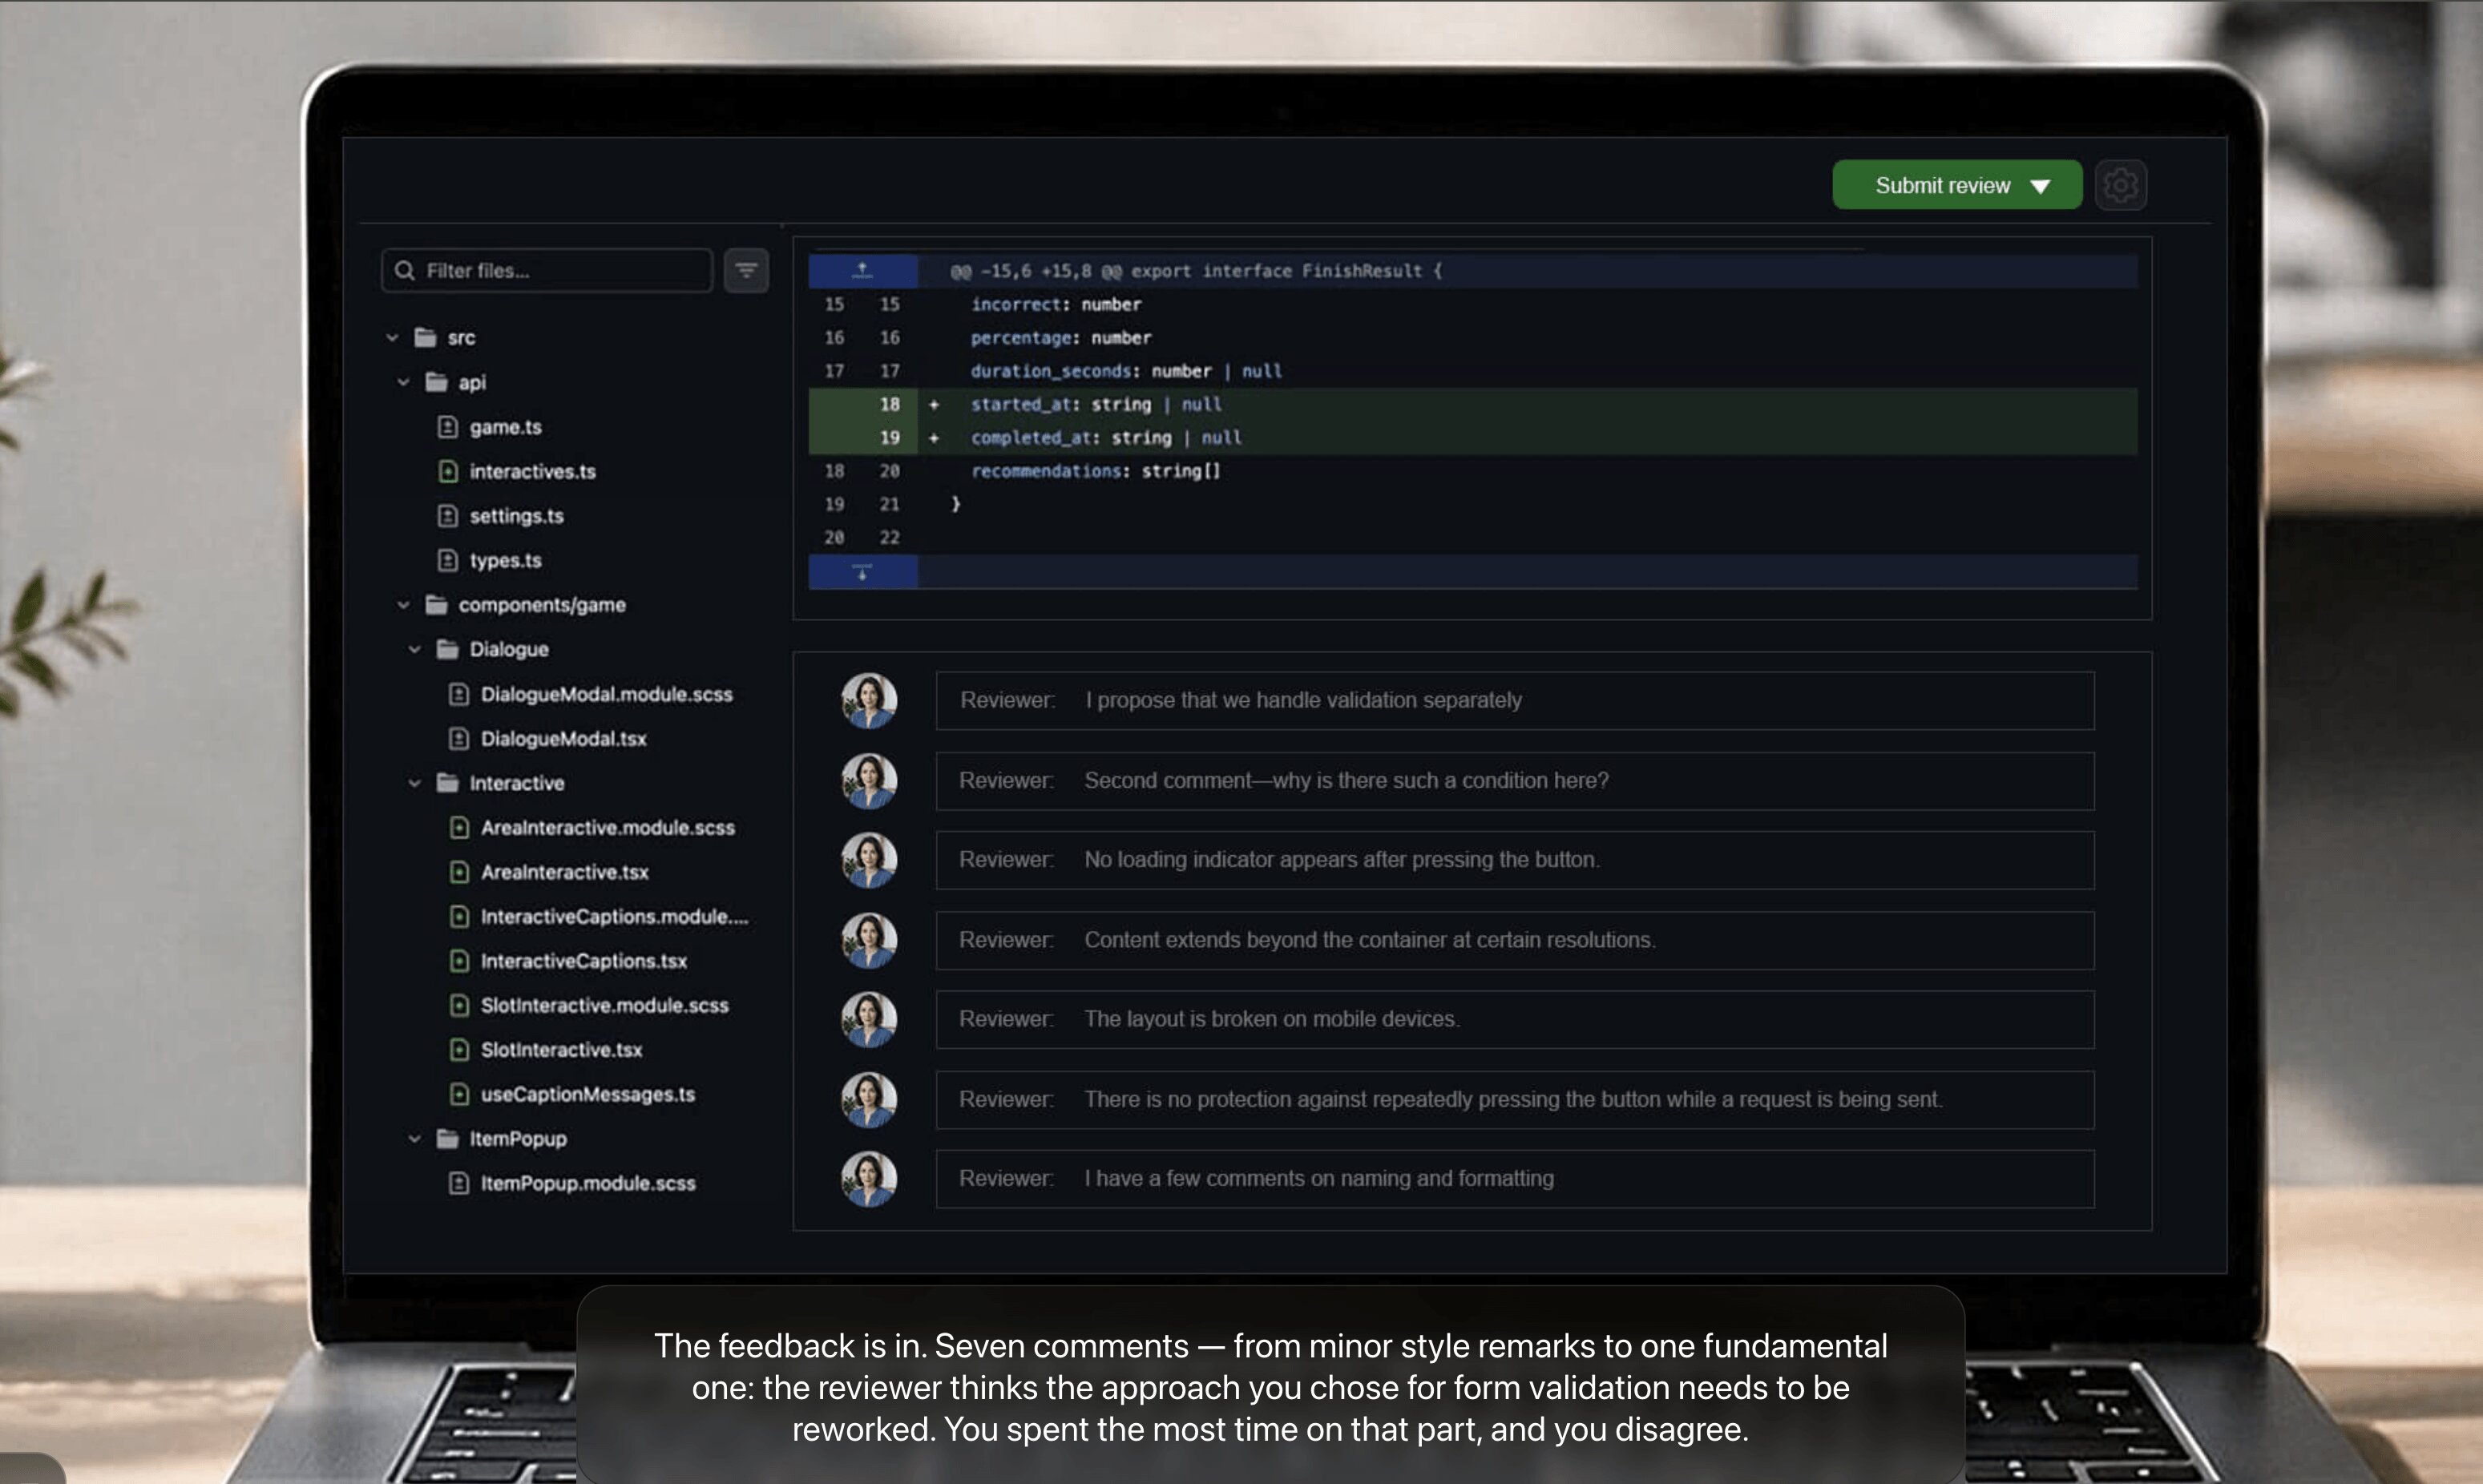Open the file filter options icon
Image resolution: width=2483 pixels, height=1484 pixels.
tap(746, 270)
